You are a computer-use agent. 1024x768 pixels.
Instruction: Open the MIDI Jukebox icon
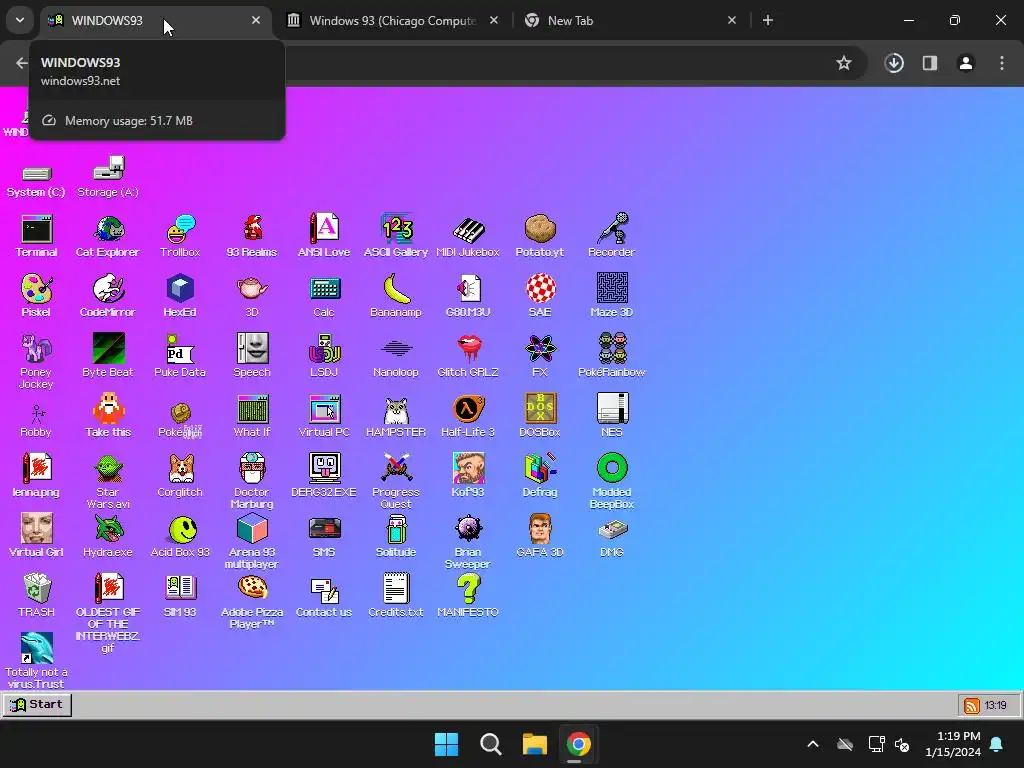[x=468, y=236]
